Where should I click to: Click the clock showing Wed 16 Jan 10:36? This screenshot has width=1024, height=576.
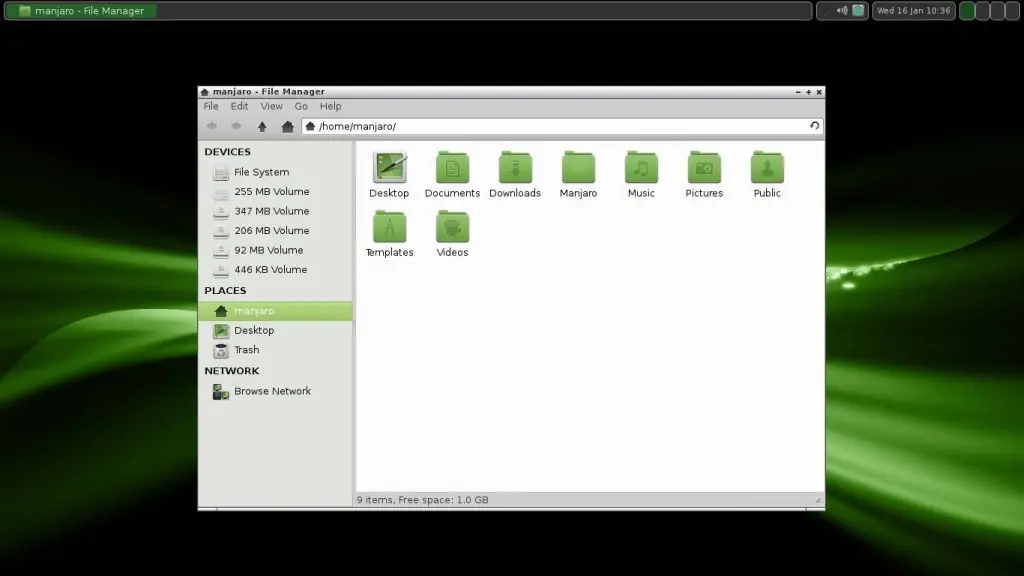coord(914,10)
